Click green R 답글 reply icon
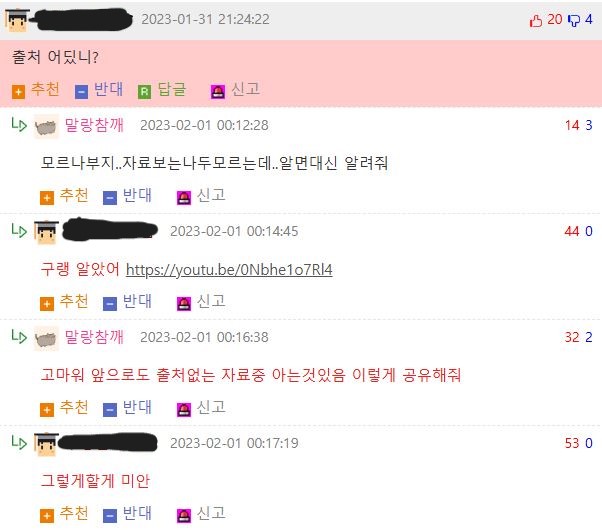 144,92
